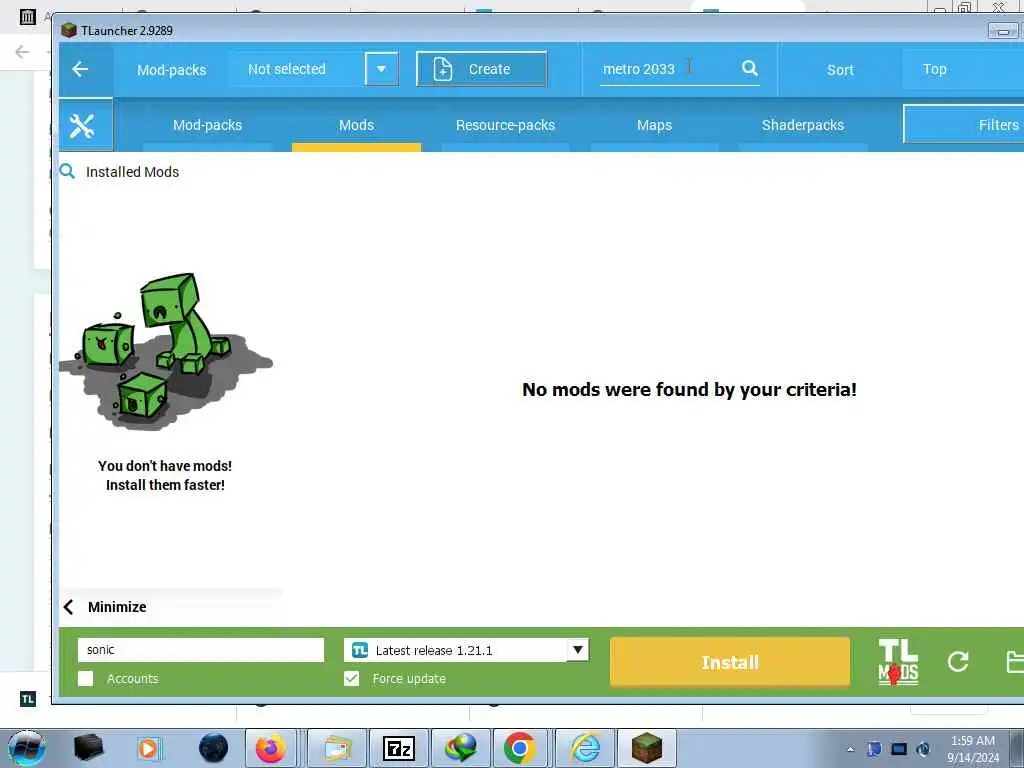Uncheck the Force update checkbox
1024x768 pixels.
[x=351, y=679]
